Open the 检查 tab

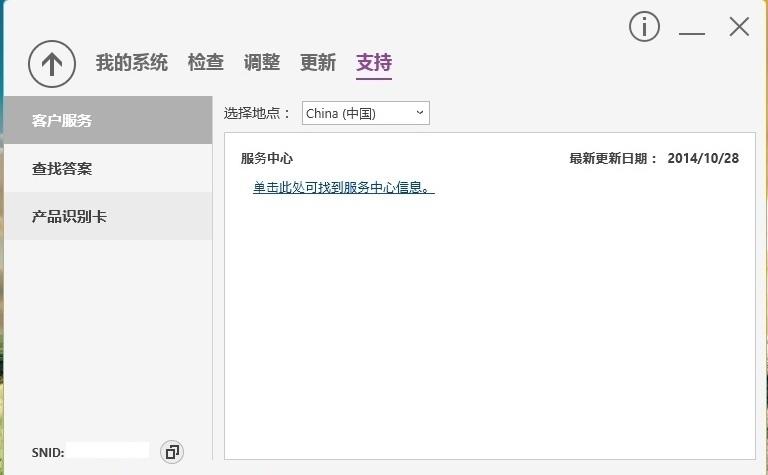206,62
